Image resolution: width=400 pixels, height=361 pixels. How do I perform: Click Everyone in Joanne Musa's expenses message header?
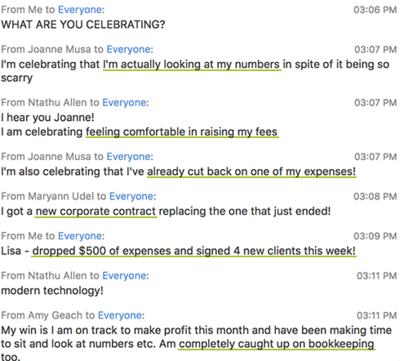pyautogui.click(x=128, y=156)
